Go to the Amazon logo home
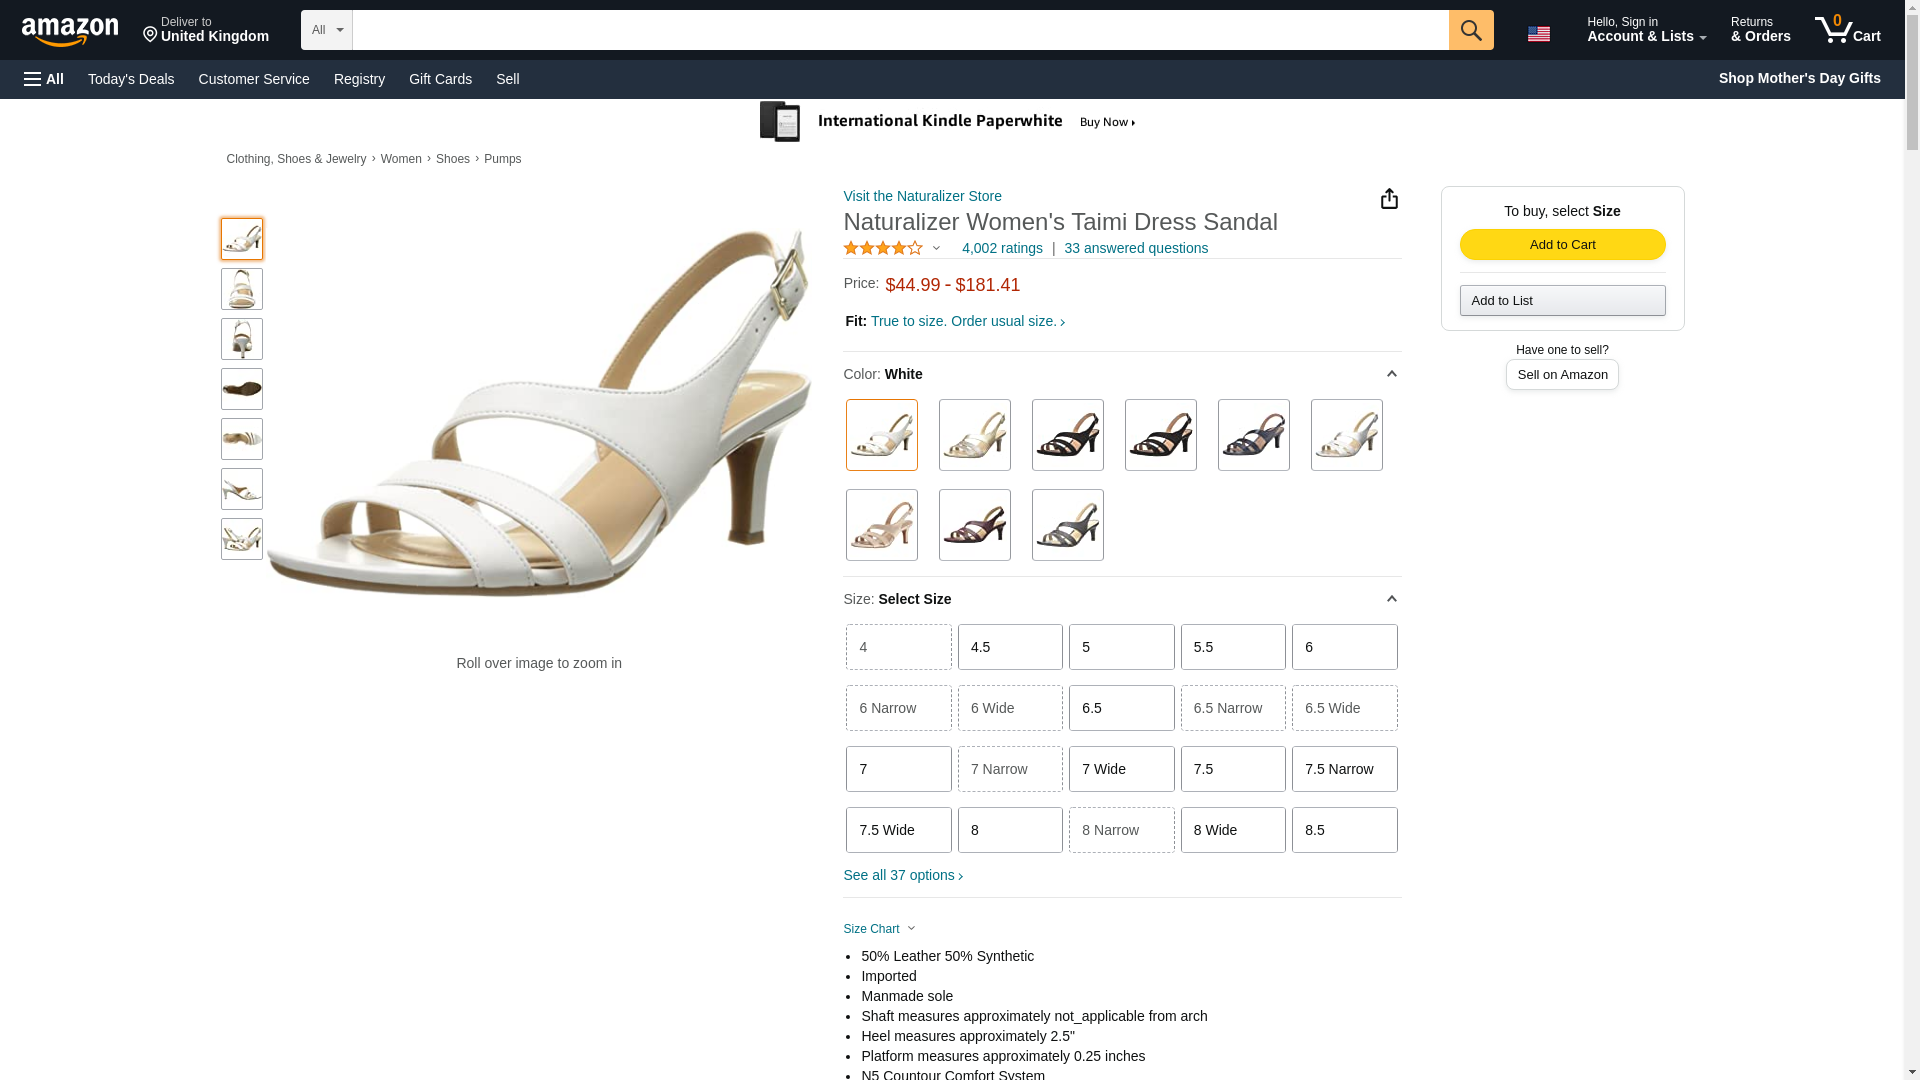The height and width of the screenshot is (1080, 1920). 70,31
